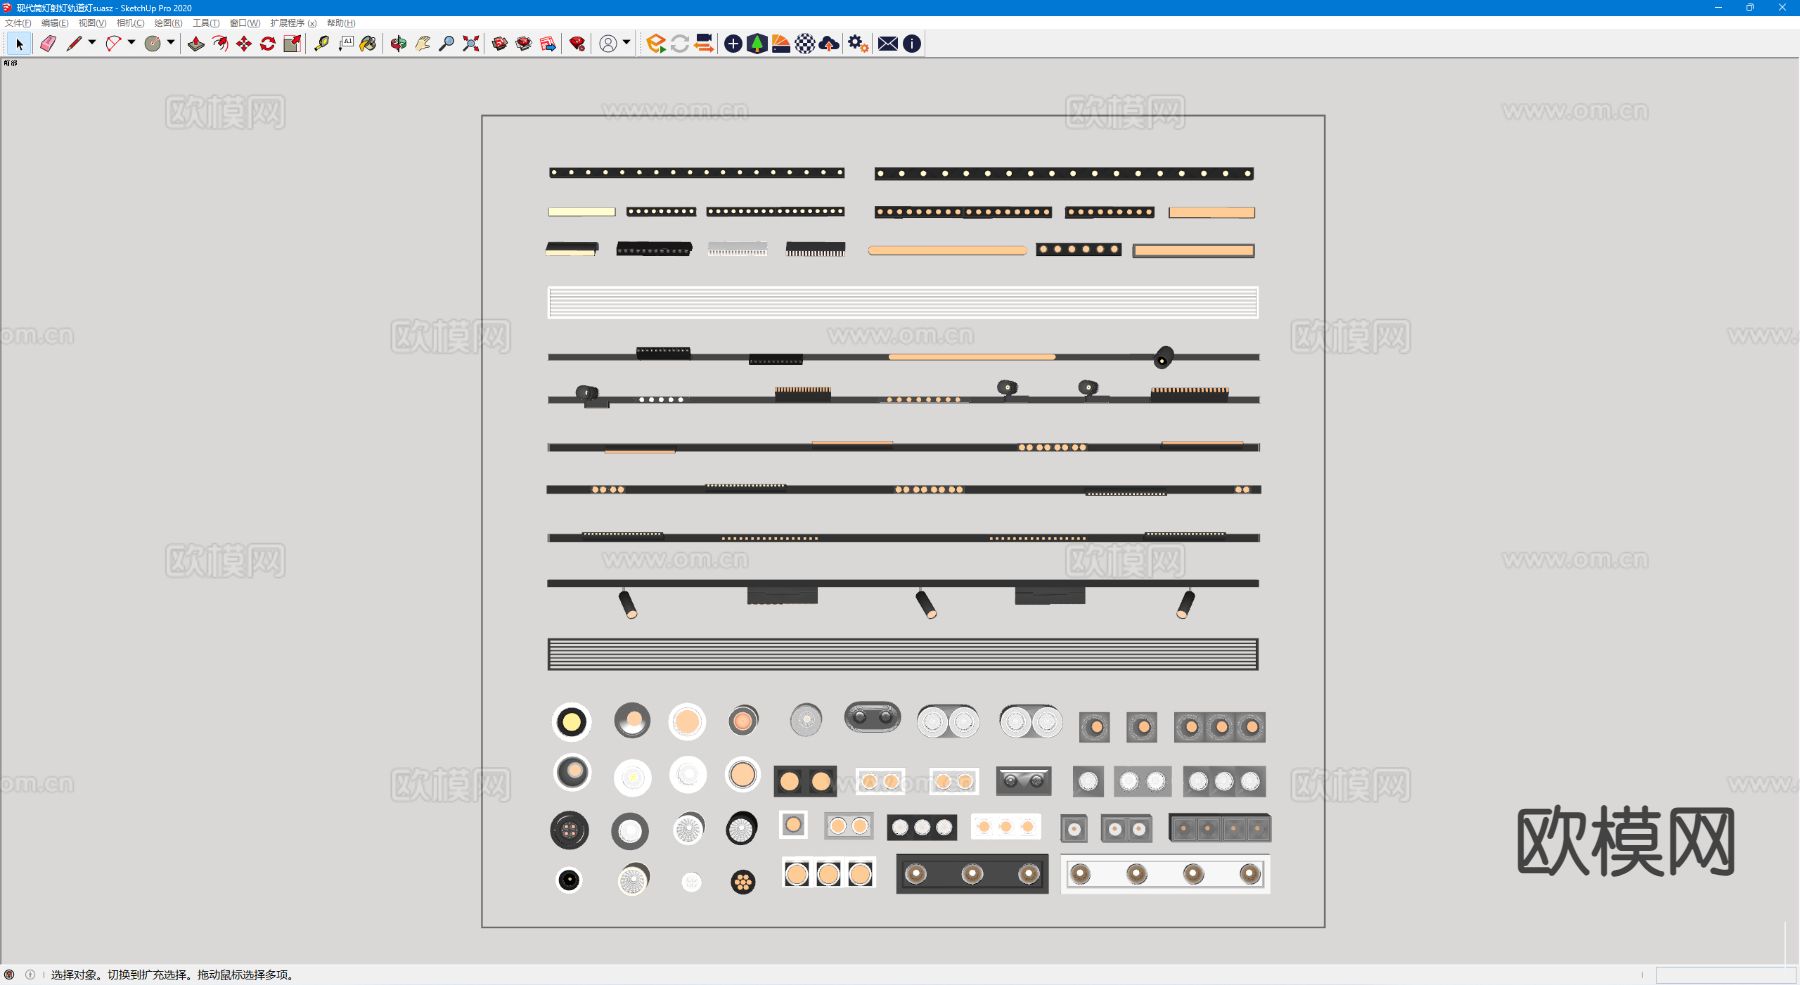Start Enscape rendering
Screen dimensions: 1800x985
click(x=656, y=44)
